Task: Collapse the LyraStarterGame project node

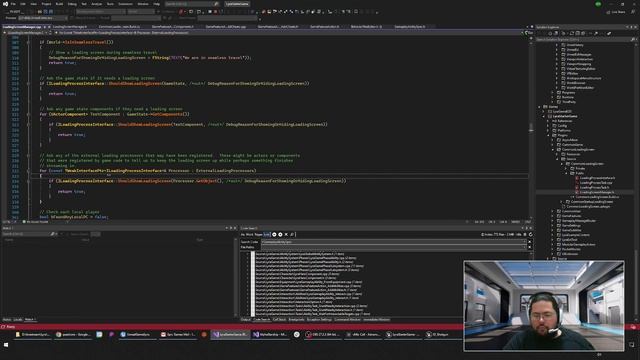Action: click(x=544, y=116)
